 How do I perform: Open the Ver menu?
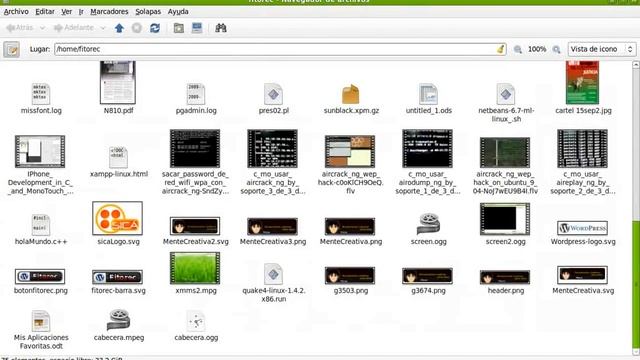67,11
